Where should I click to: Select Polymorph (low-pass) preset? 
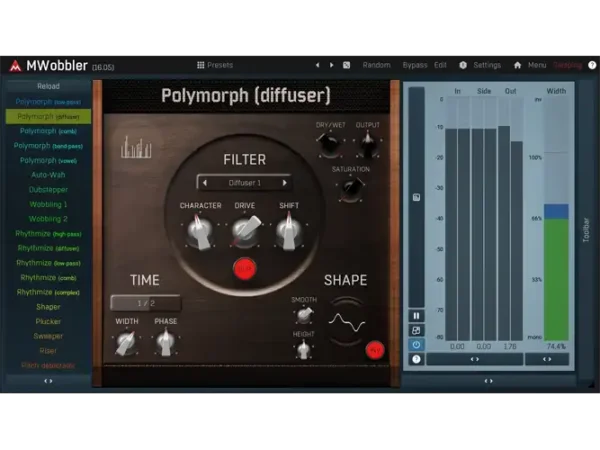coord(48,102)
